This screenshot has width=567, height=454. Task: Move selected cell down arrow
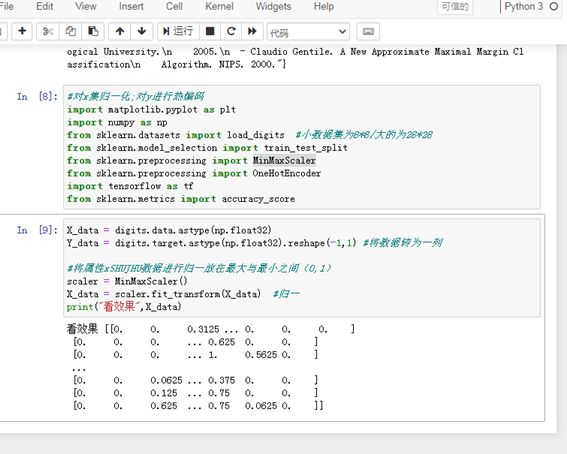(142, 31)
